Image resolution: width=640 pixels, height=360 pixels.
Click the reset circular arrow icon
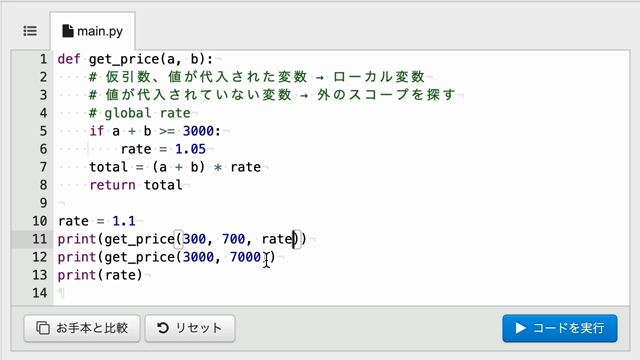tap(163, 328)
